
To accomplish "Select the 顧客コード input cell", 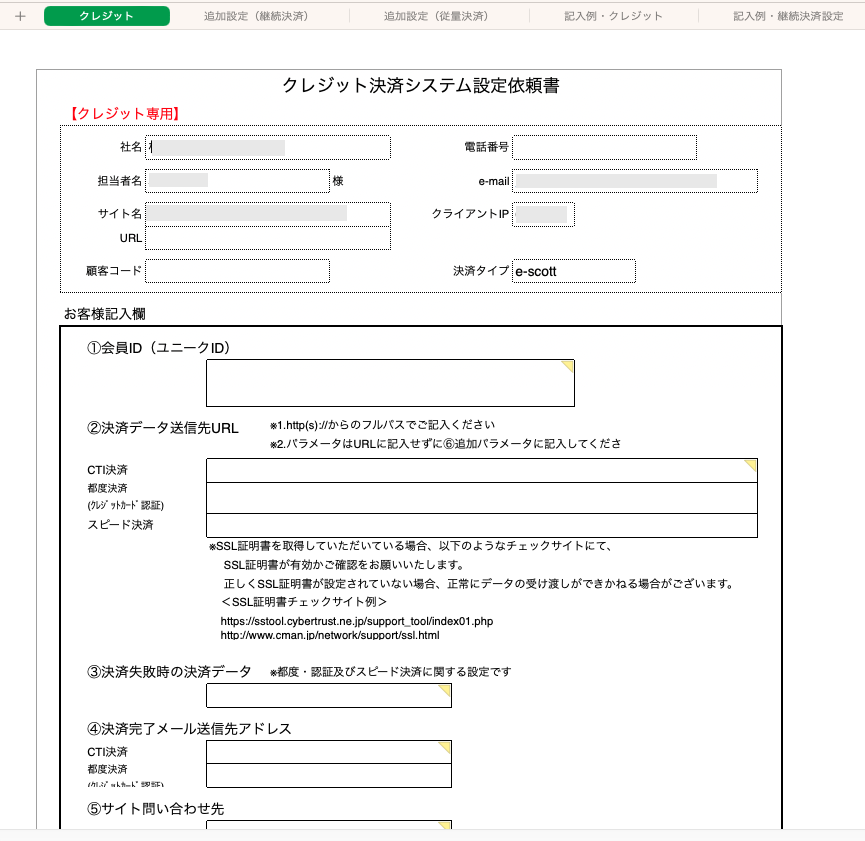I will pos(237,271).
